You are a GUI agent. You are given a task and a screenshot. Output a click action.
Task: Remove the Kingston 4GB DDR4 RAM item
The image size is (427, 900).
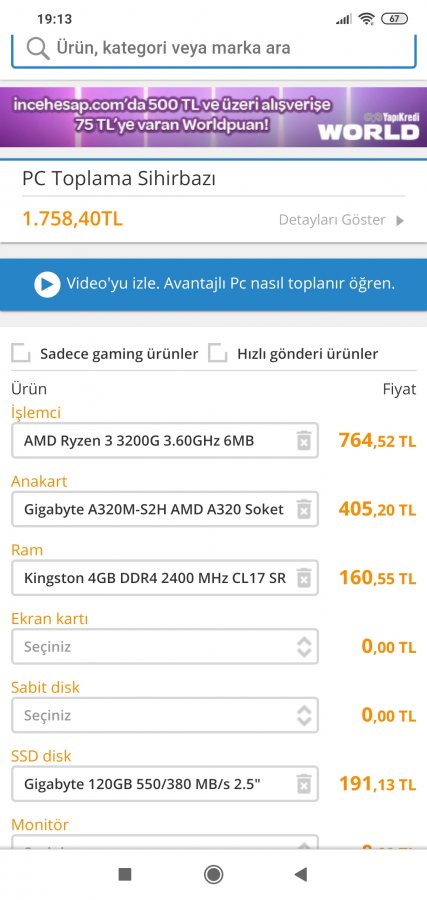304,578
